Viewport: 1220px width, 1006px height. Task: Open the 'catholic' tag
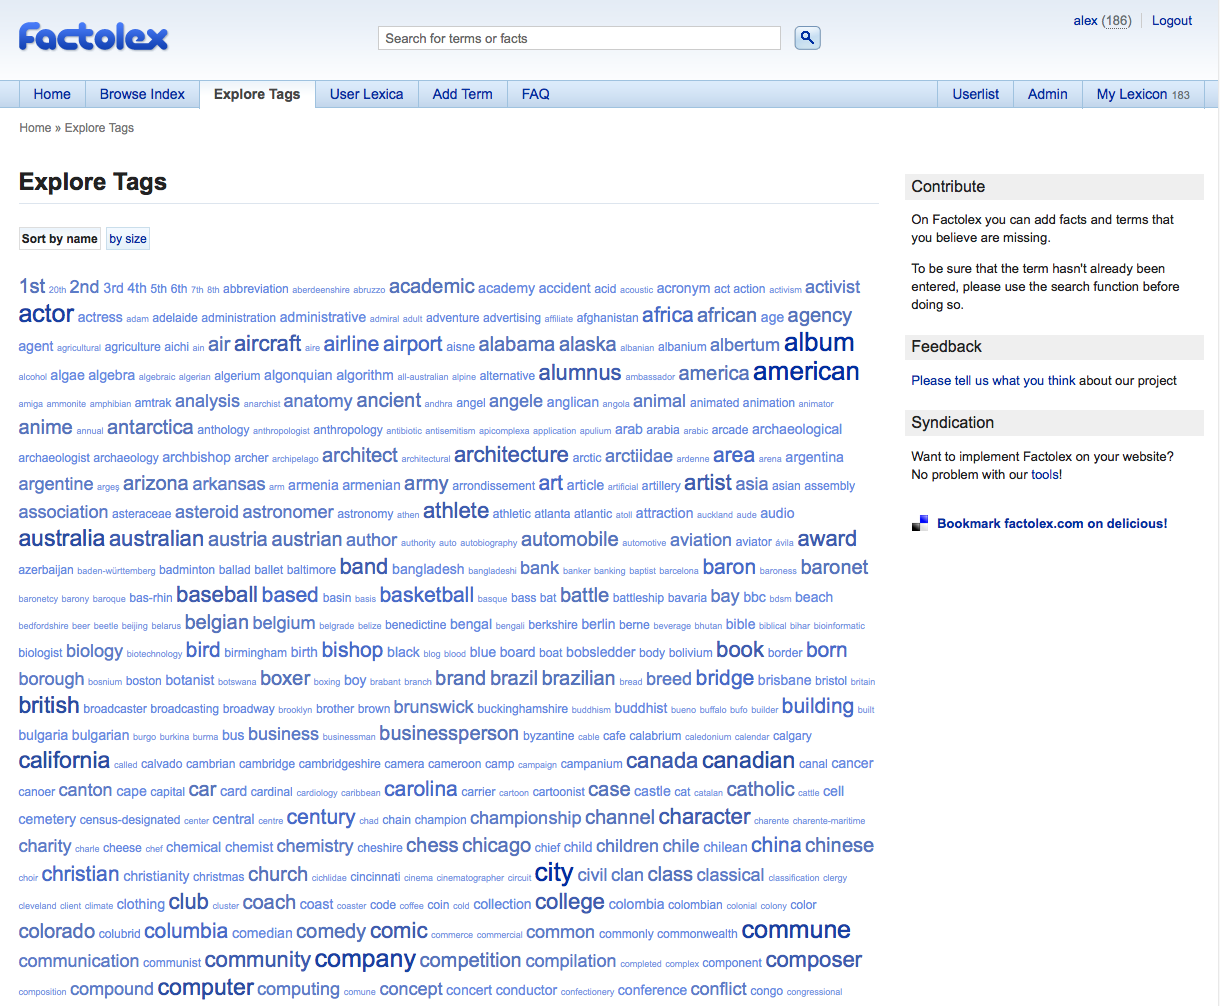point(761,790)
